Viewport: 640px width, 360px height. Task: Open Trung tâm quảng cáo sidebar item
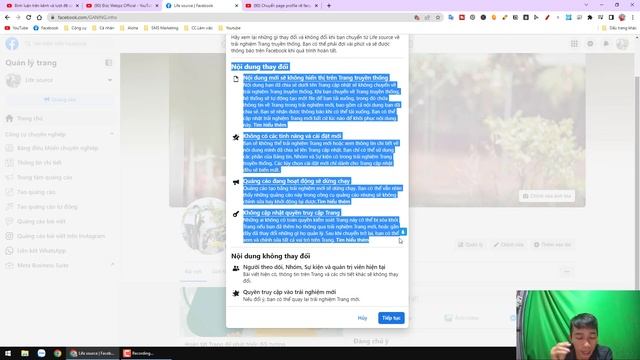coord(44,177)
